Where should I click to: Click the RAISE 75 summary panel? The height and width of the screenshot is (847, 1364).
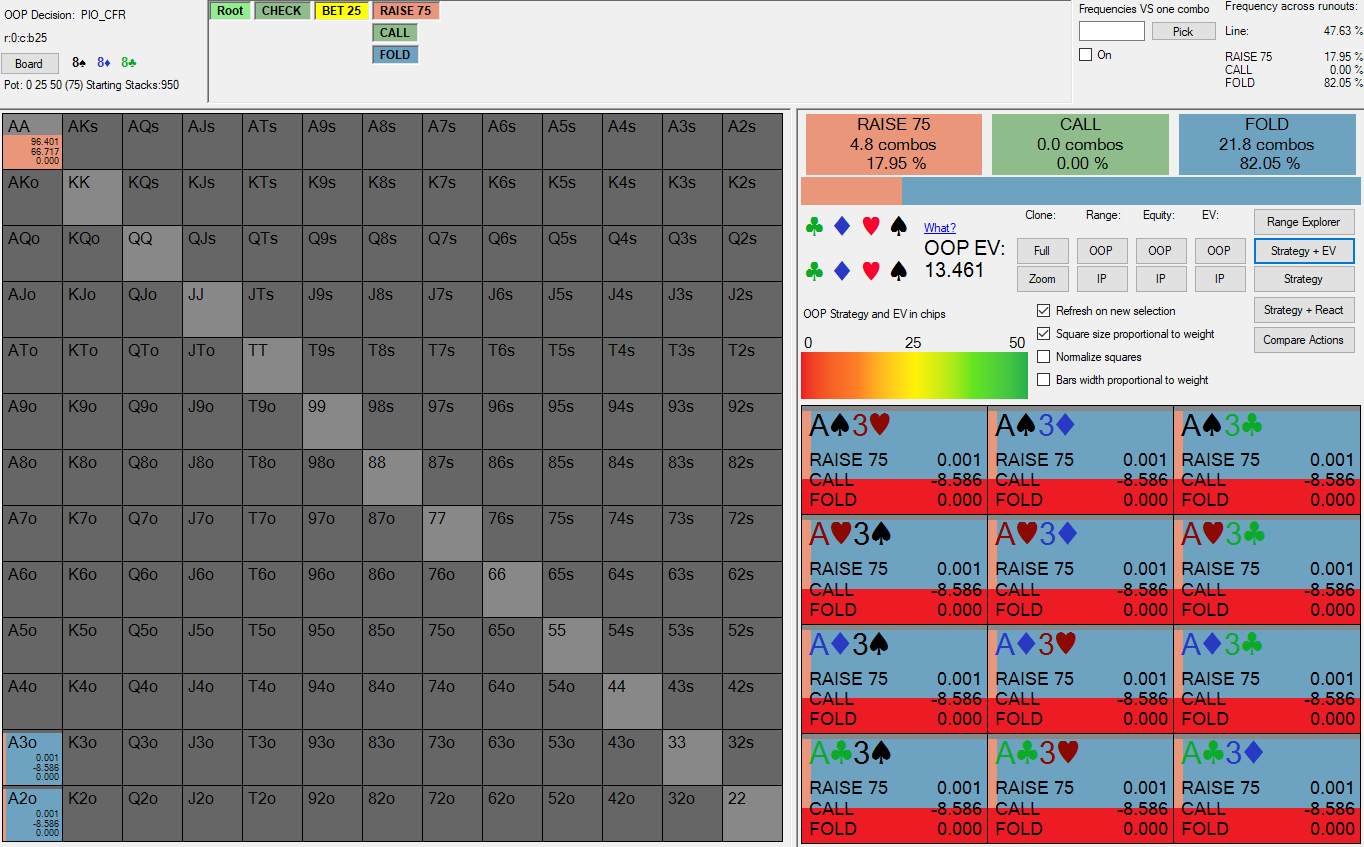(894, 144)
